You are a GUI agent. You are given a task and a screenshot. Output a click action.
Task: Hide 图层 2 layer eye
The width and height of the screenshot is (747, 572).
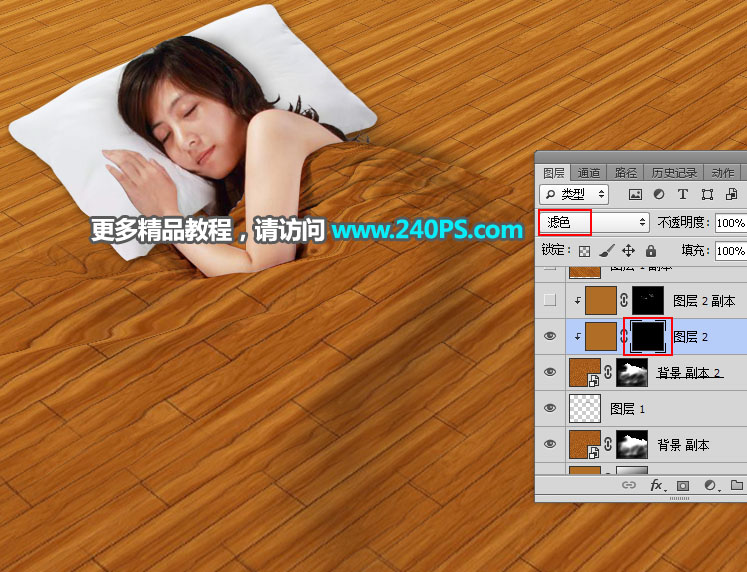click(550, 336)
